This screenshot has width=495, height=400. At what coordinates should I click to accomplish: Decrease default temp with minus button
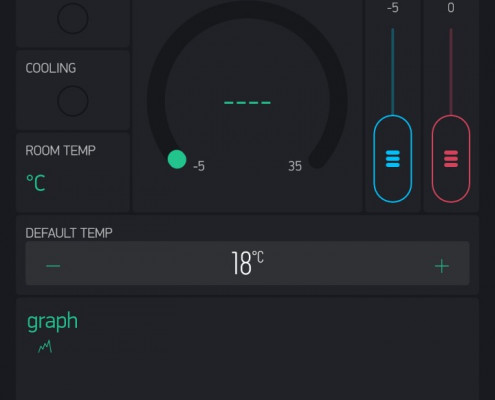click(x=53, y=266)
